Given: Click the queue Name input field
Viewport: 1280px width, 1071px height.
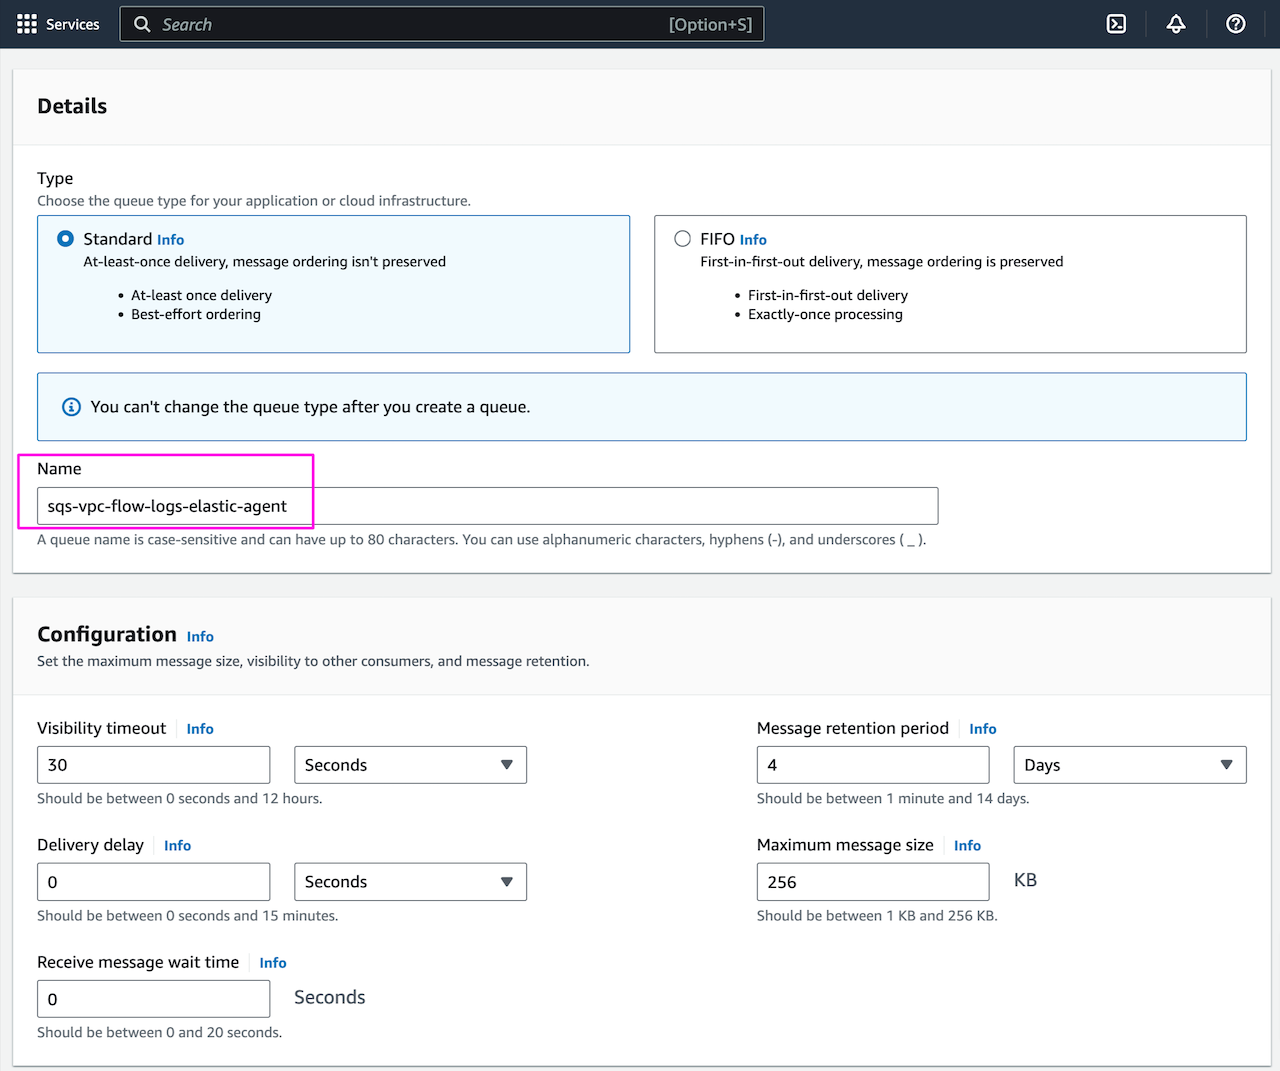Looking at the screenshot, I should 485,505.
